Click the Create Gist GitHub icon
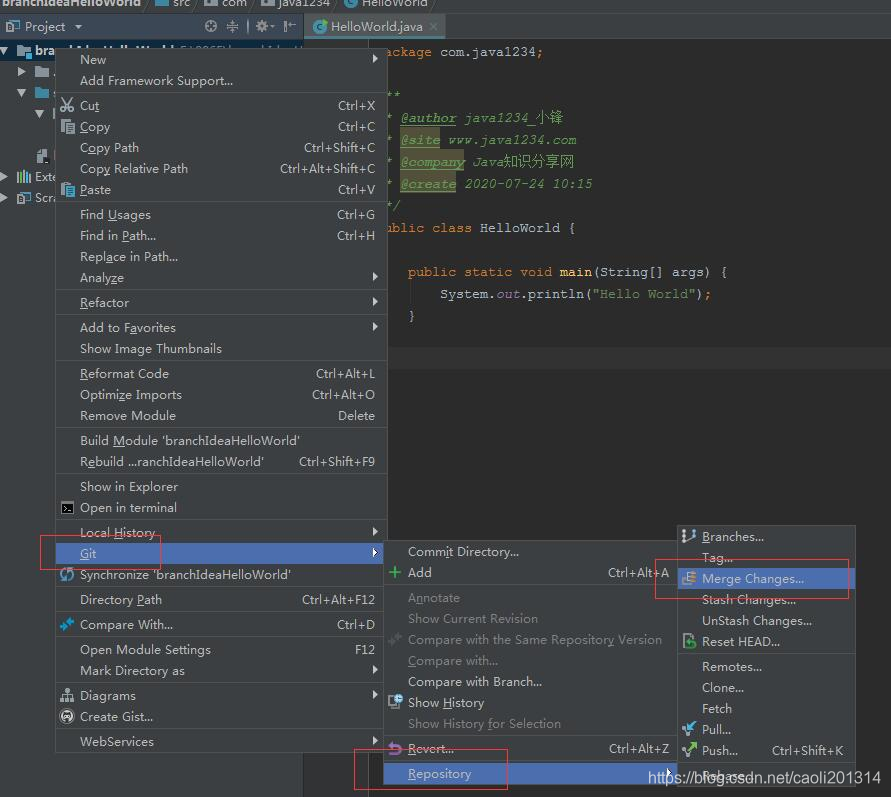The width and height of the screenshot is (891, 797). point(67,716)
